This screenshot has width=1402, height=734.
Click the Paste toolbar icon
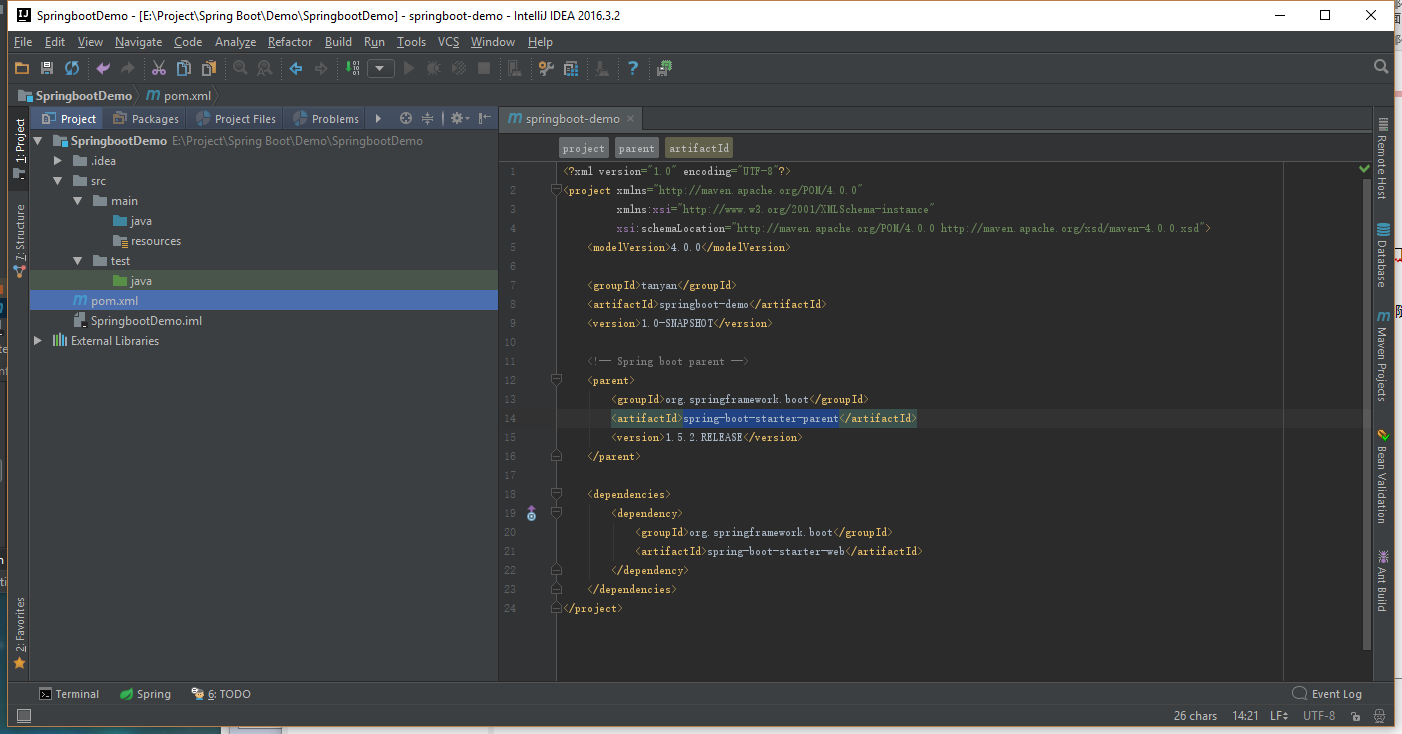[x=209, y=68]
